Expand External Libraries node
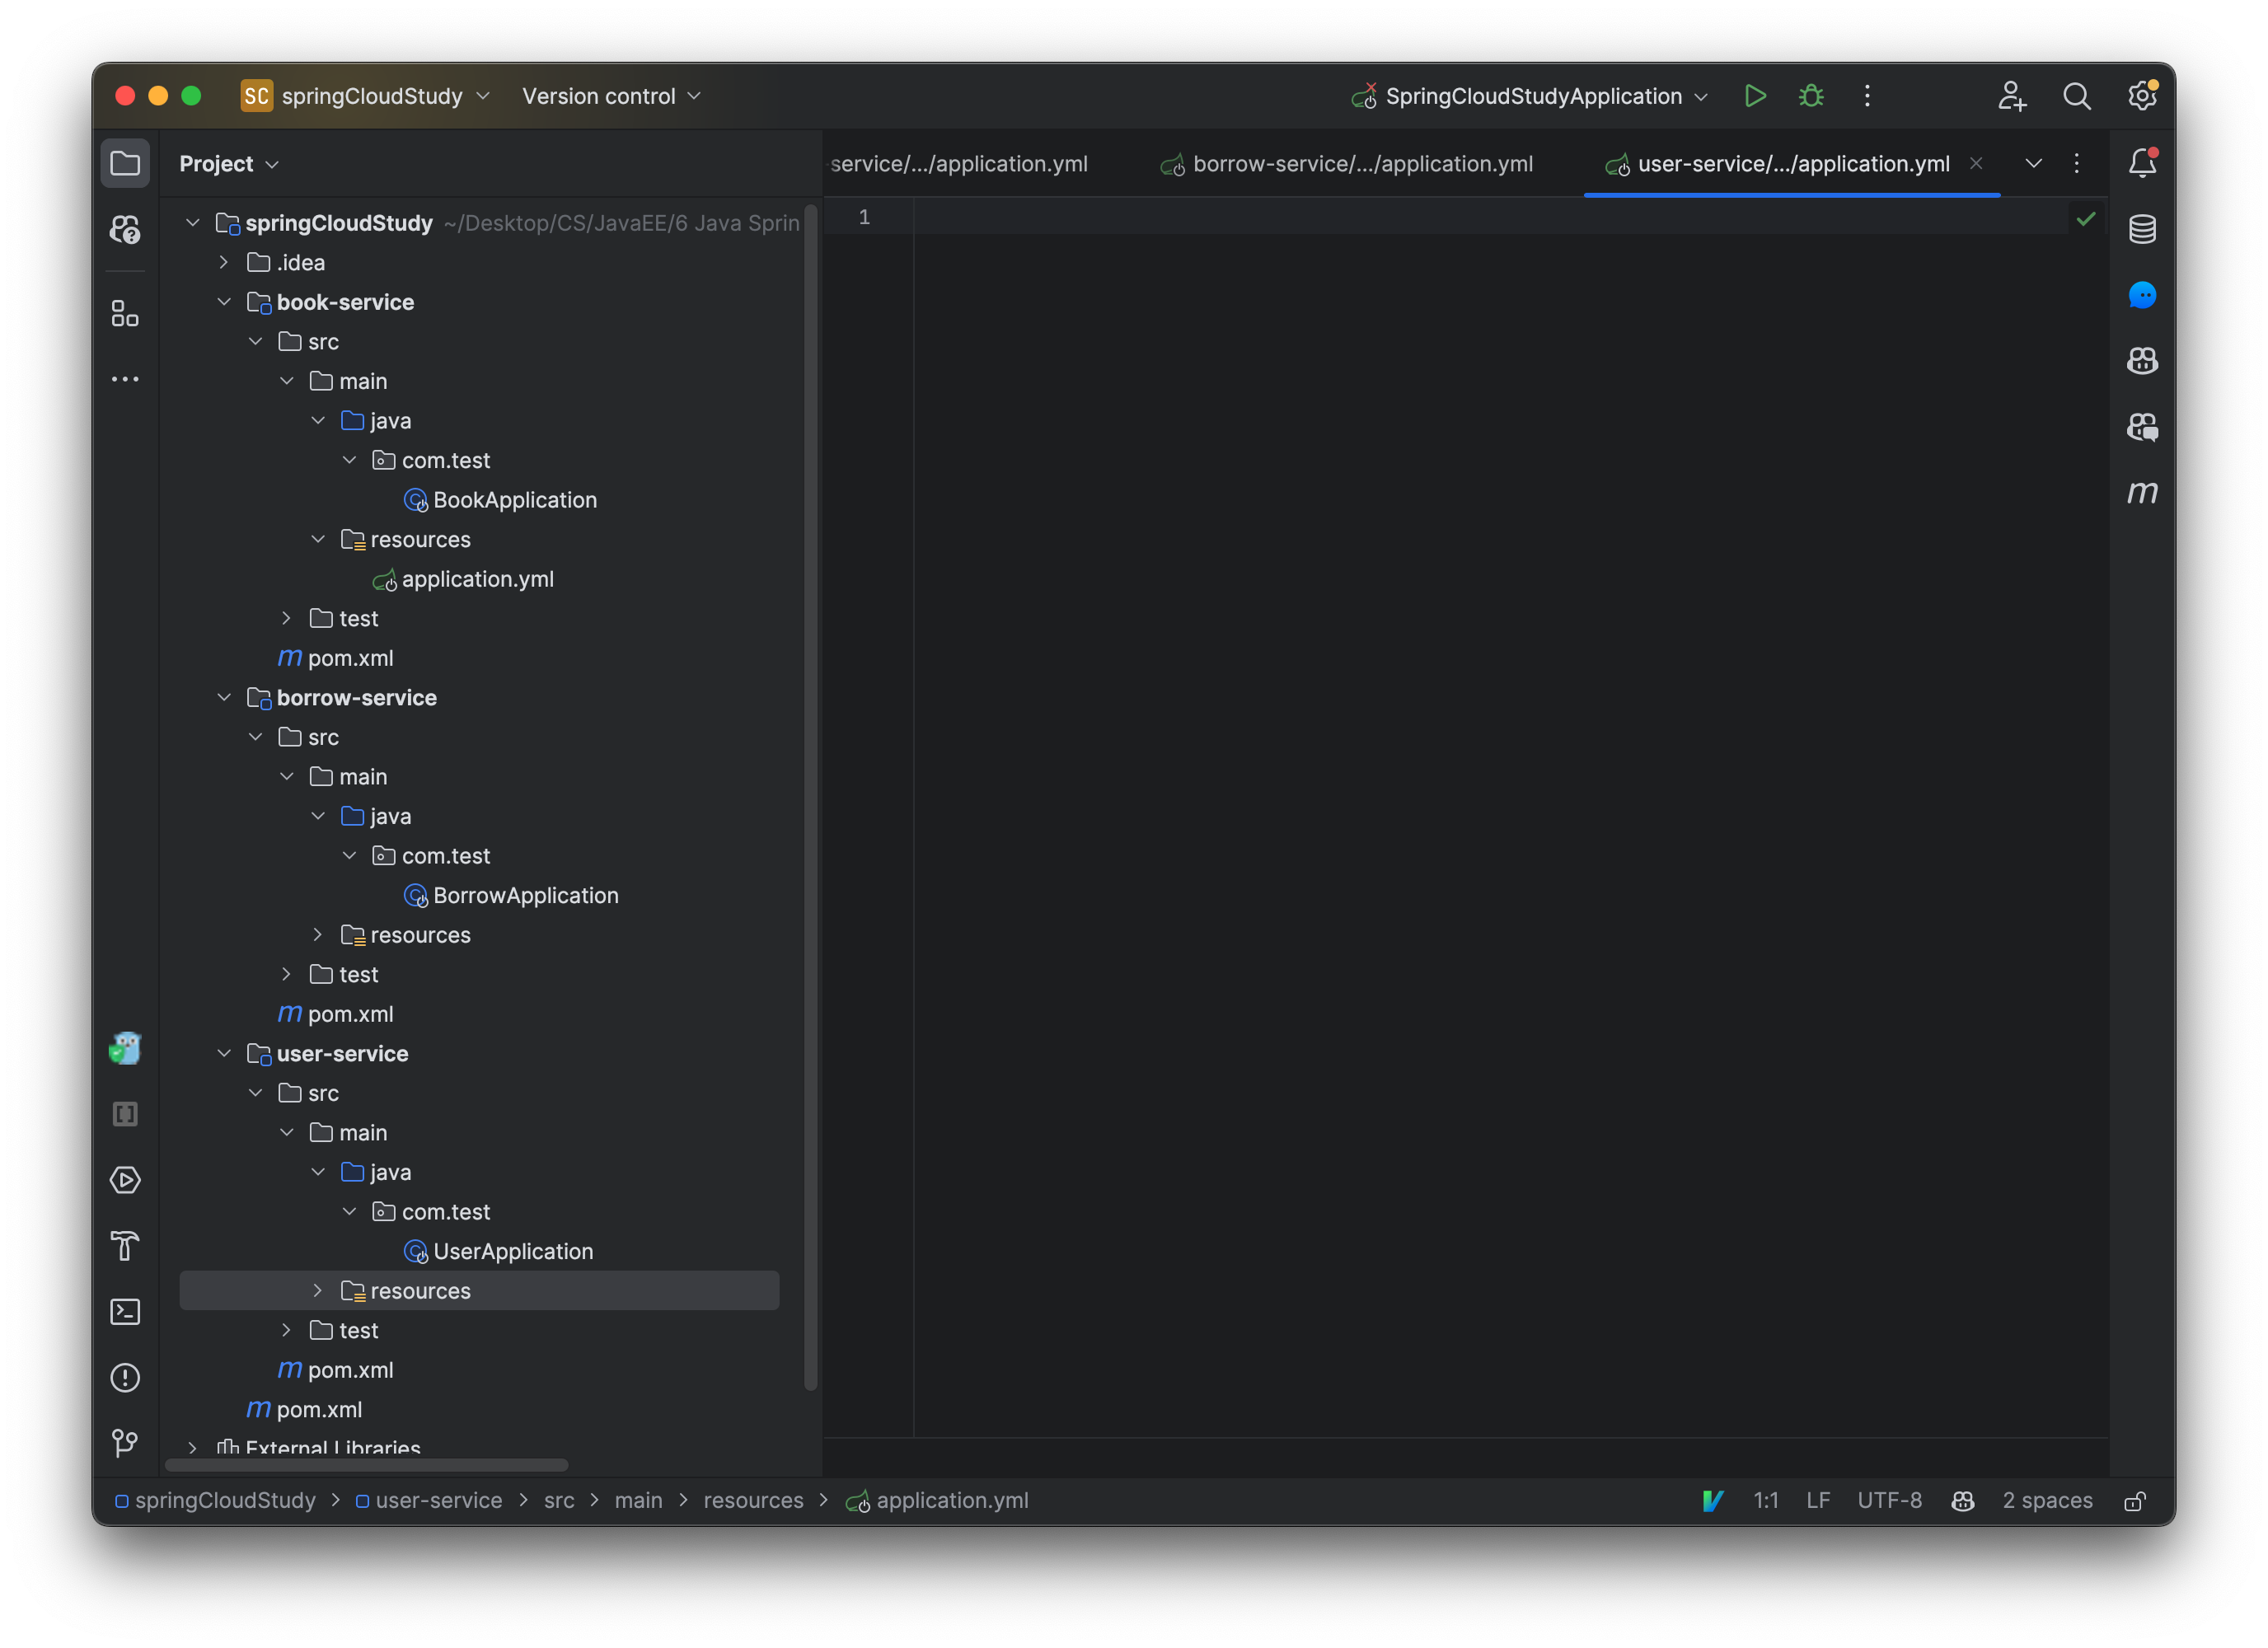2268x1648 pixels. click(x=193, y=1447)
